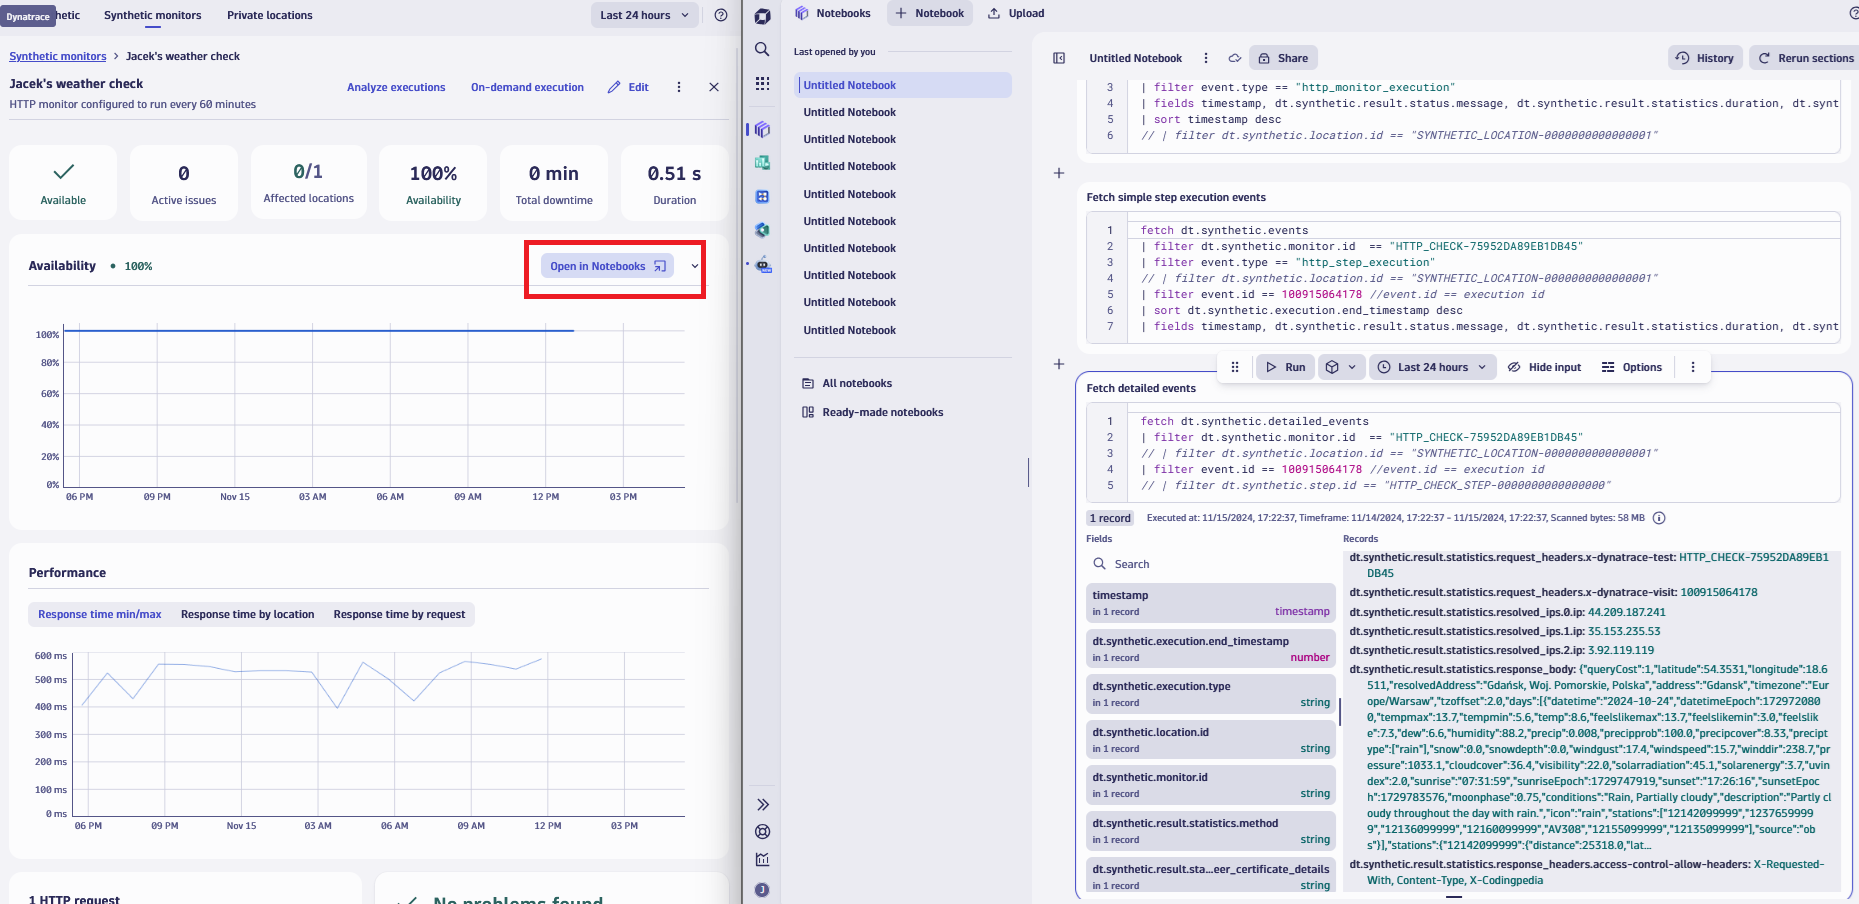Toggle Hide input for the section

[1545, 367]
